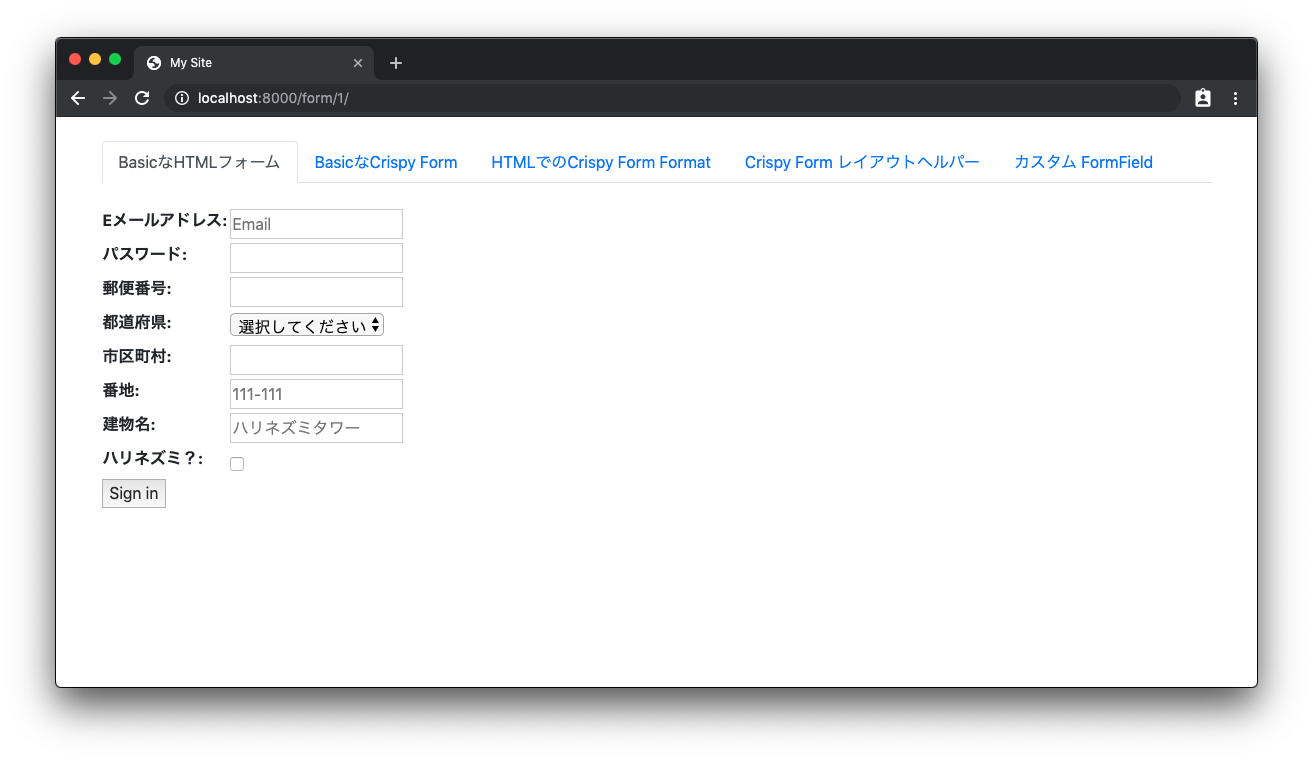Image resolution: width=1313 pixels, height=761 pixels.
Task: Select the カスタム FormField tab
Action: [x=1083, y=162]
